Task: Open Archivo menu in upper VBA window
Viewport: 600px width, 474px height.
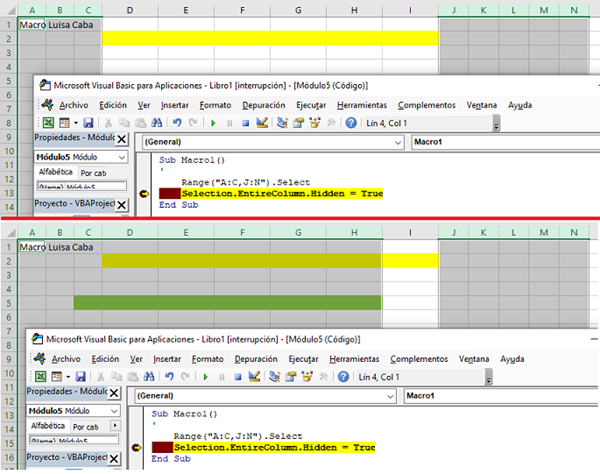Action: coord(74,105)
